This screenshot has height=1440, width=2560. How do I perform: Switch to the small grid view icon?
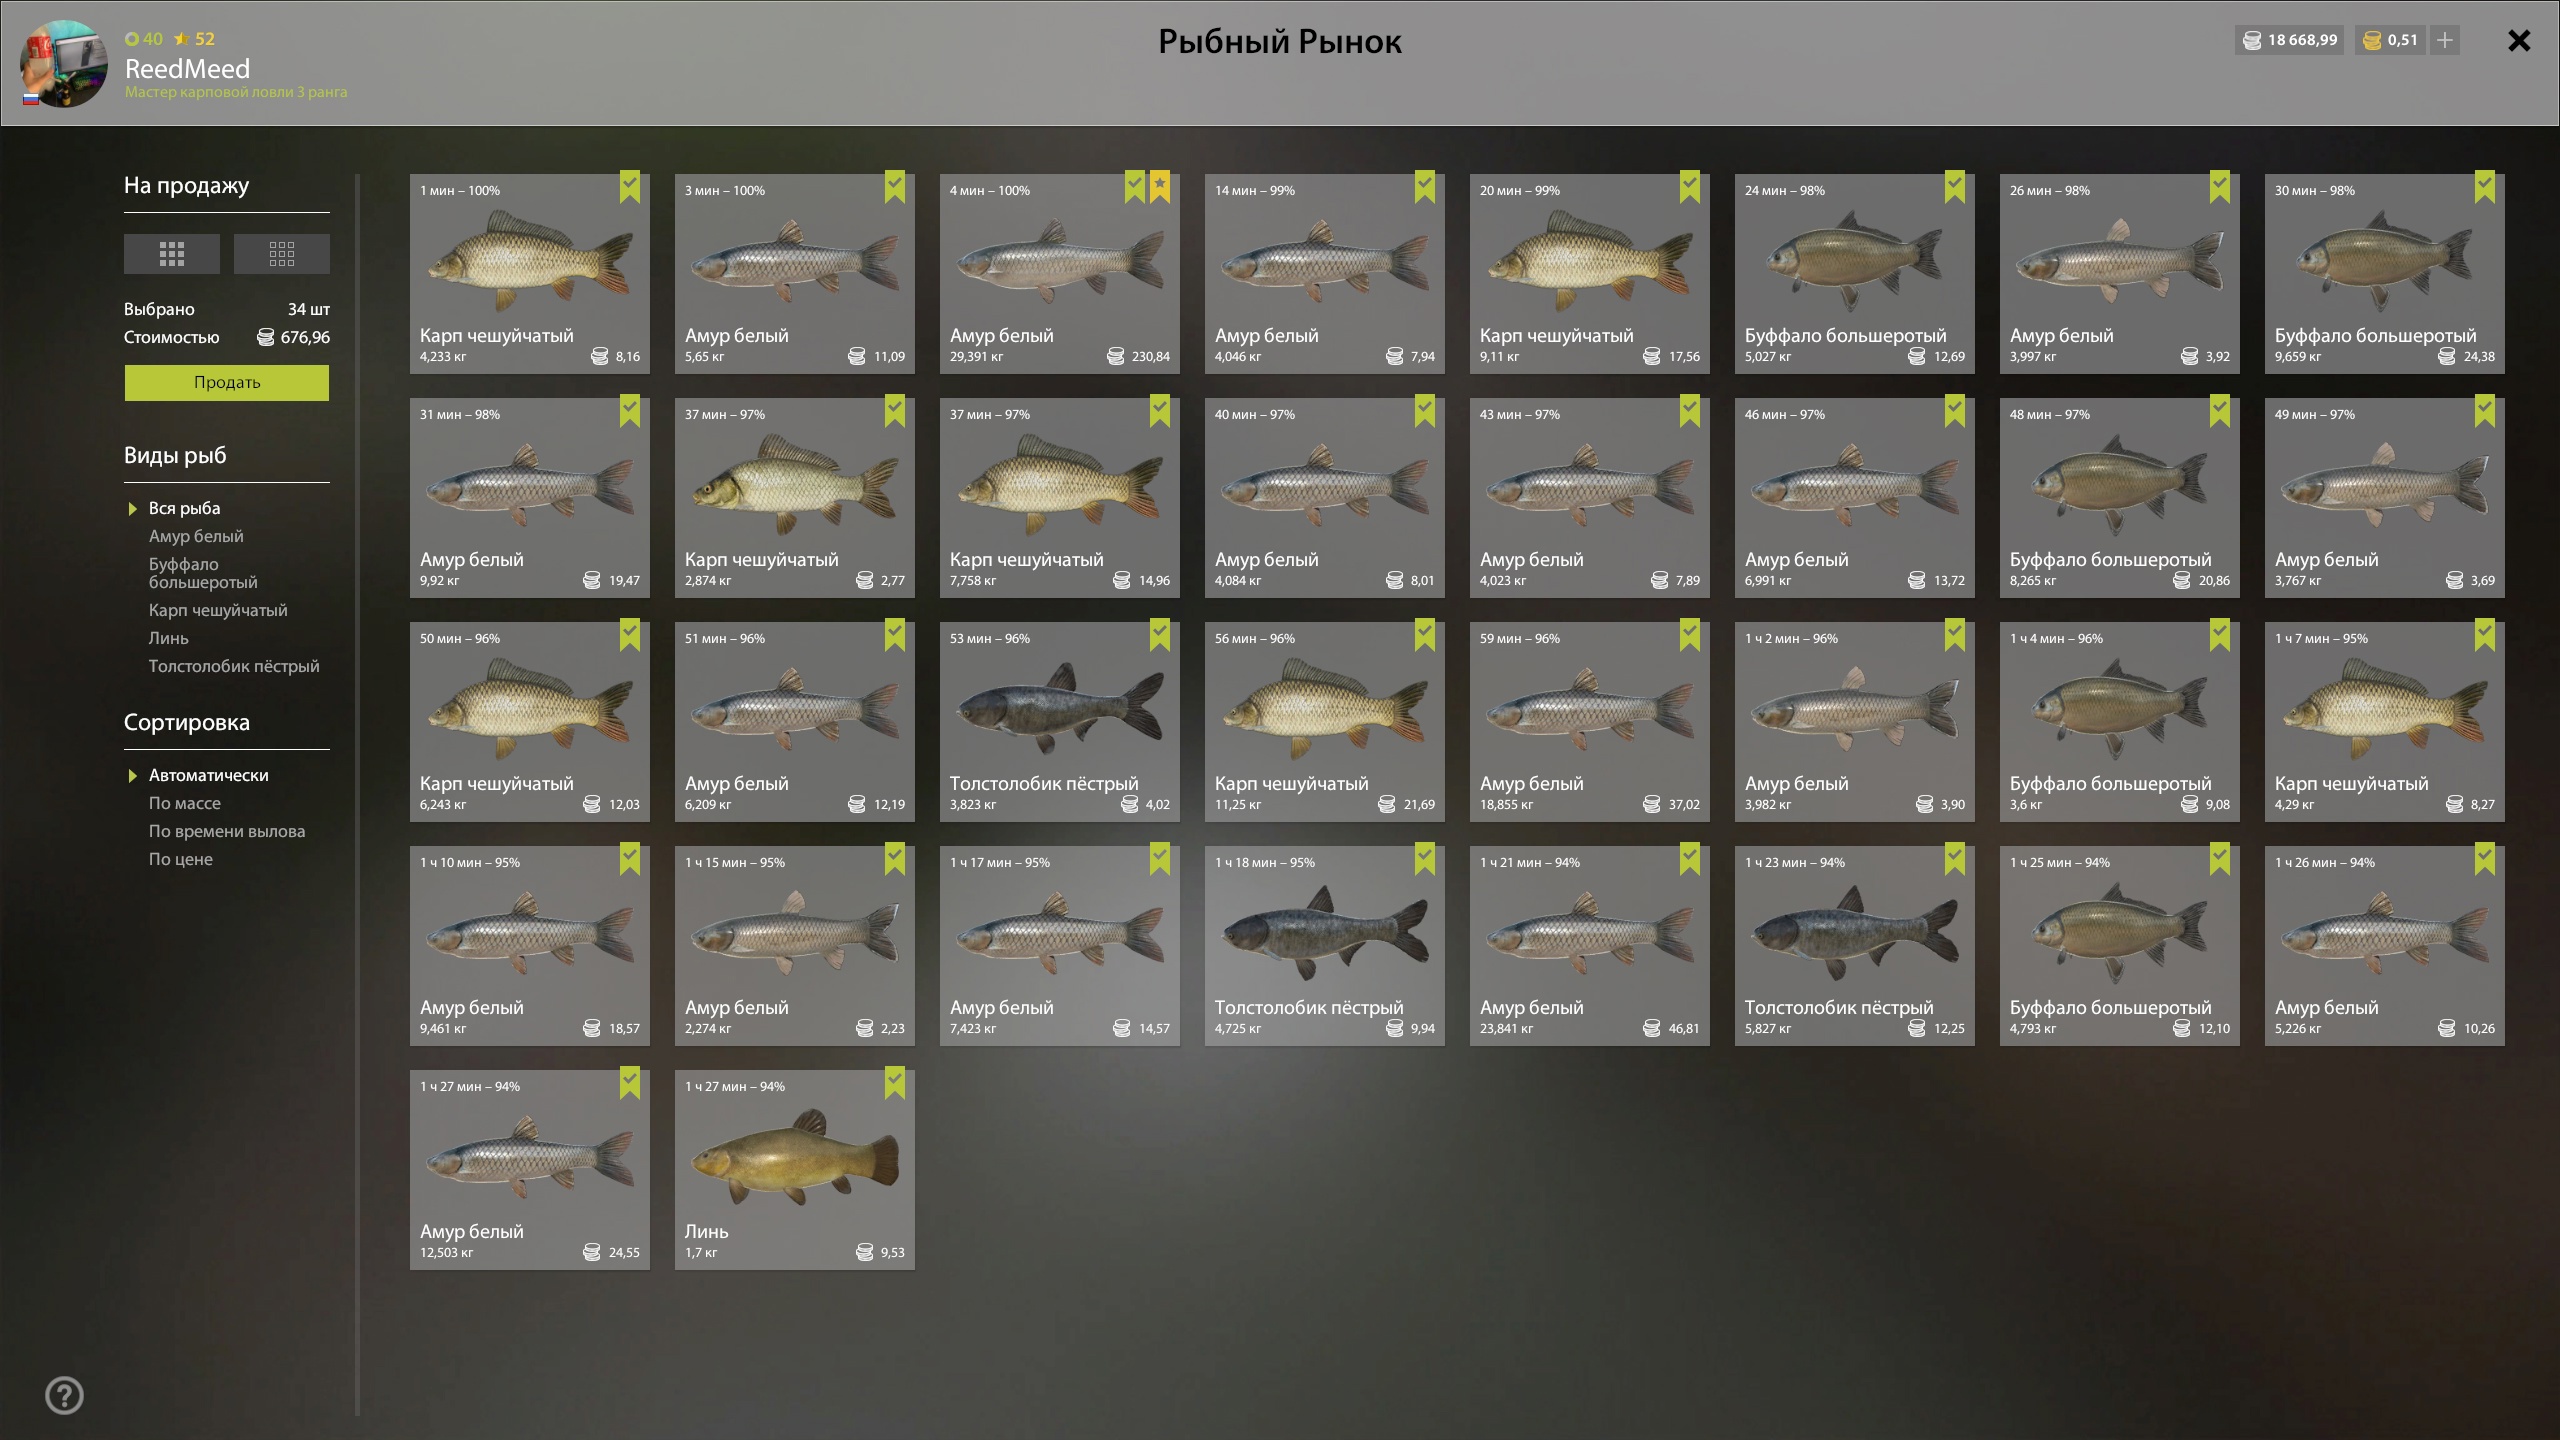click(x=281, y=254)
